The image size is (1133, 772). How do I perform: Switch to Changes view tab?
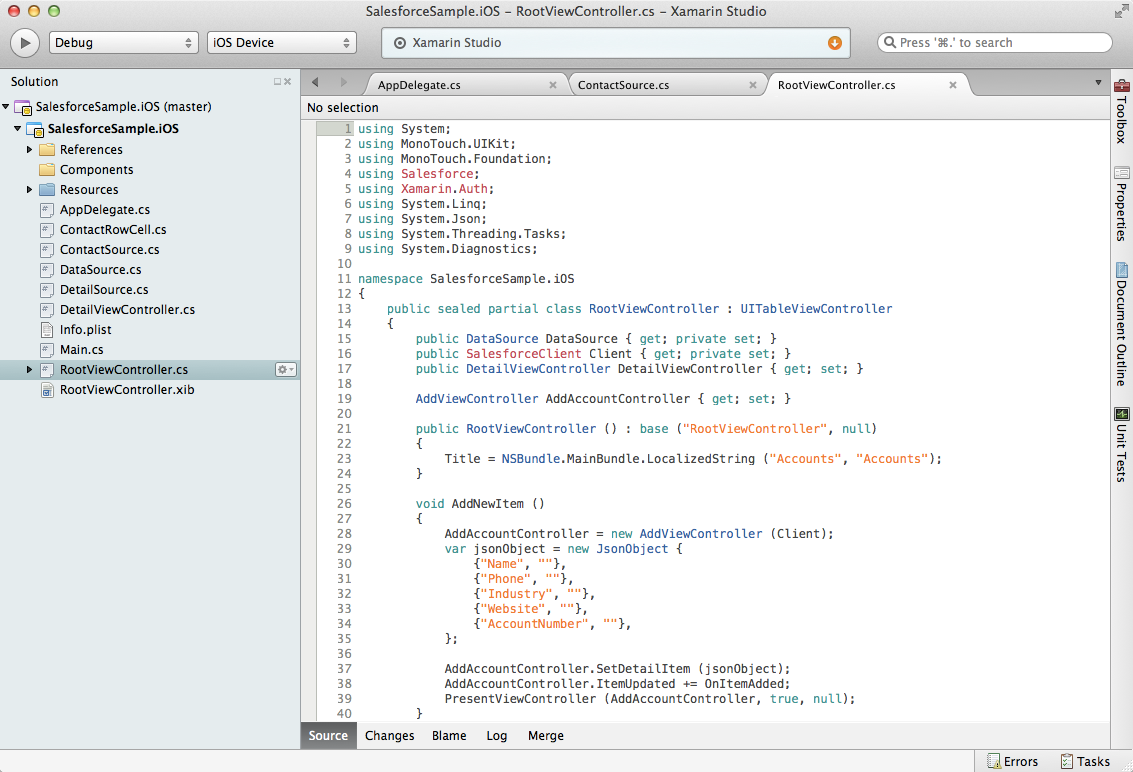(389, 736)
